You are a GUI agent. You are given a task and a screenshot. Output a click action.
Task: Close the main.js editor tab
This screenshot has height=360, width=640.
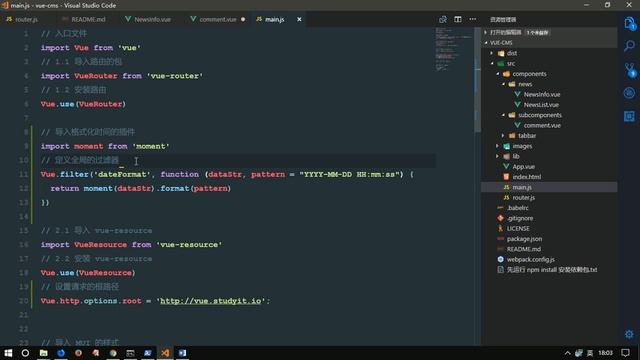299,19
